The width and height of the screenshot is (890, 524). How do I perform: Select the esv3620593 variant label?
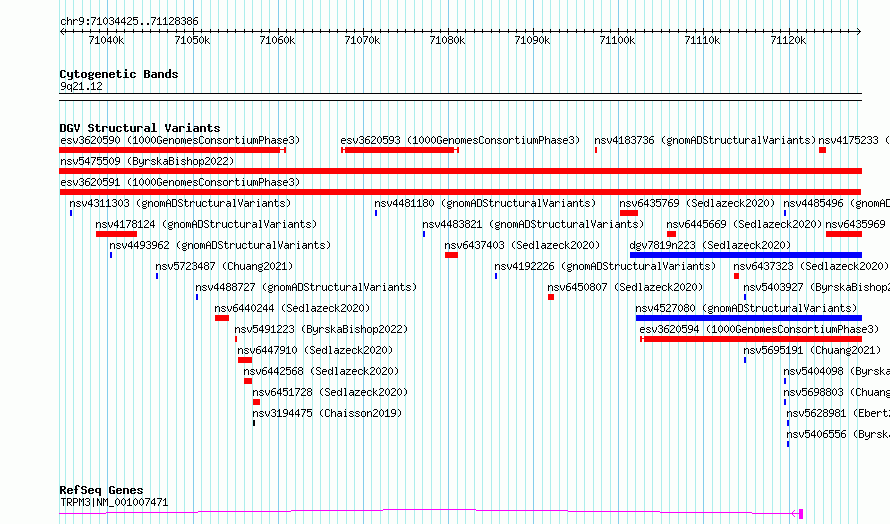(x=460, y=140)
